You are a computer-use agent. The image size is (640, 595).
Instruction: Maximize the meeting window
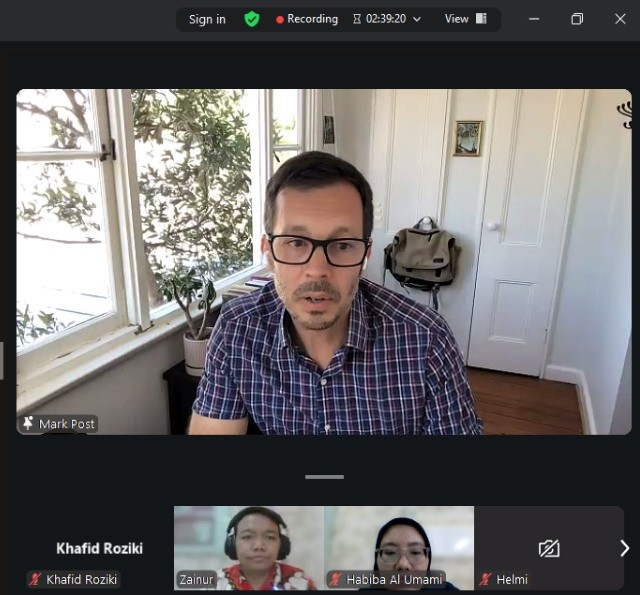point(577,19)
